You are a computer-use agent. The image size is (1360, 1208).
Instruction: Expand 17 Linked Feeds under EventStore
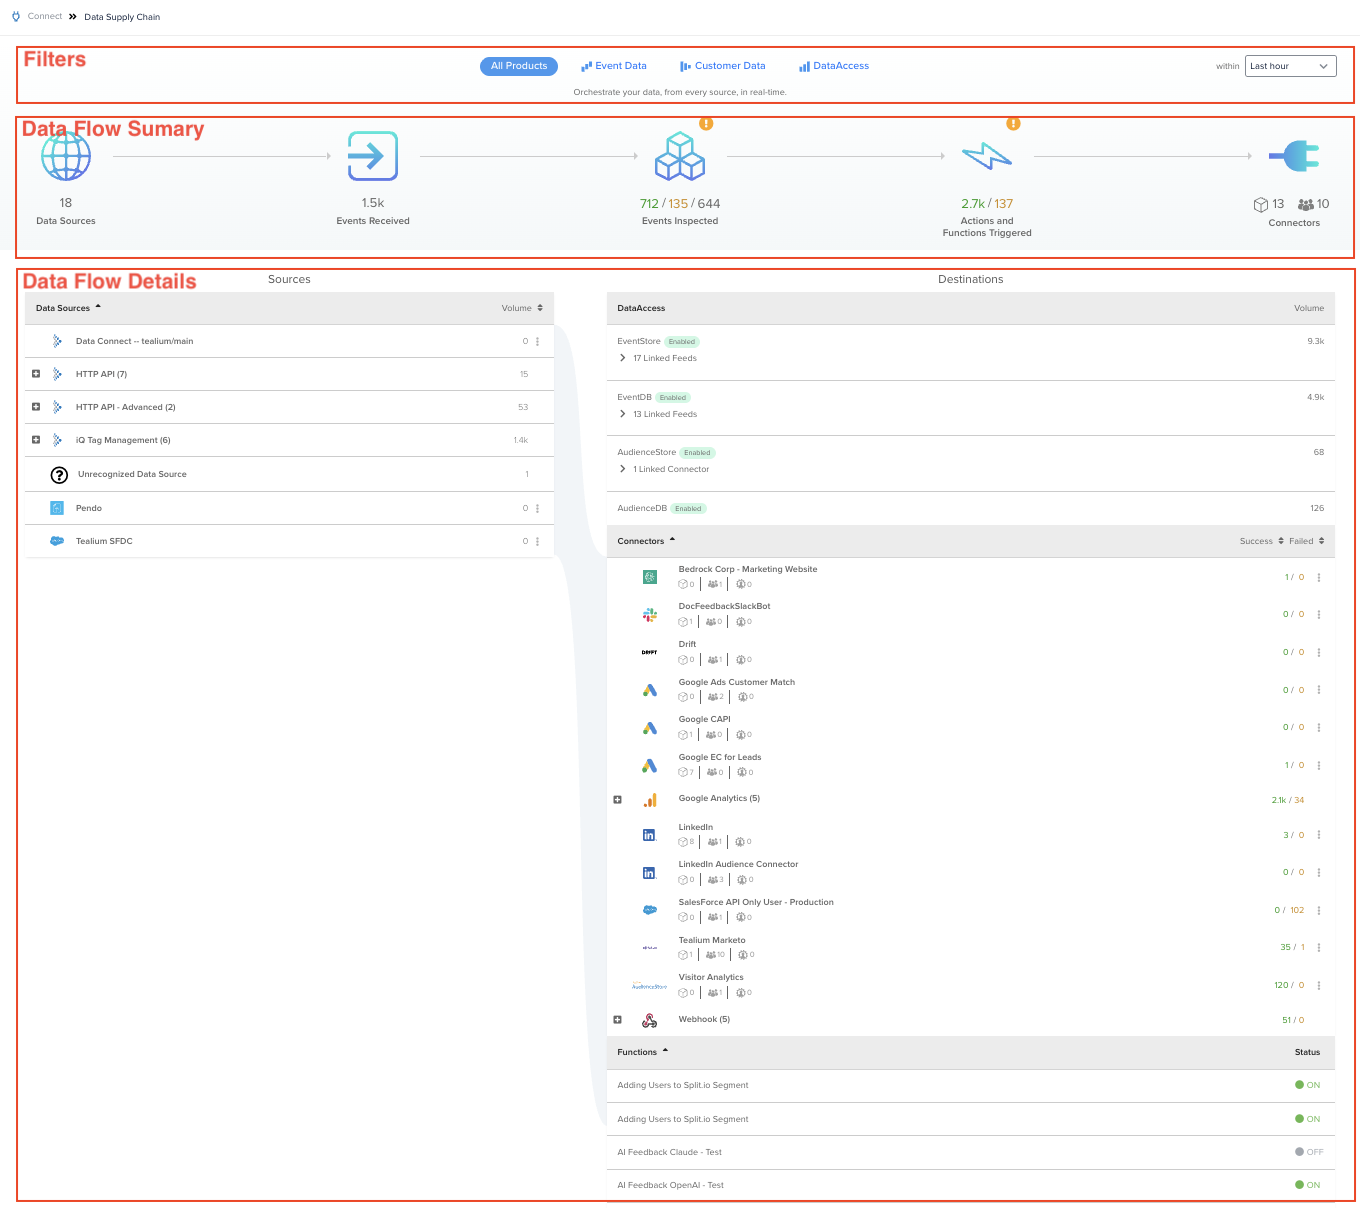click(x=623, y=358)
